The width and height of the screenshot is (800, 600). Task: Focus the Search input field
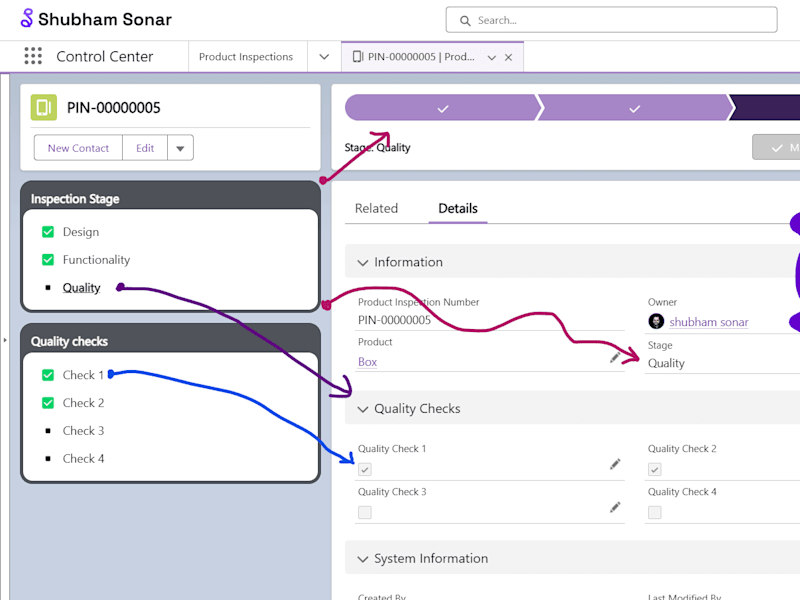[611, 20]
